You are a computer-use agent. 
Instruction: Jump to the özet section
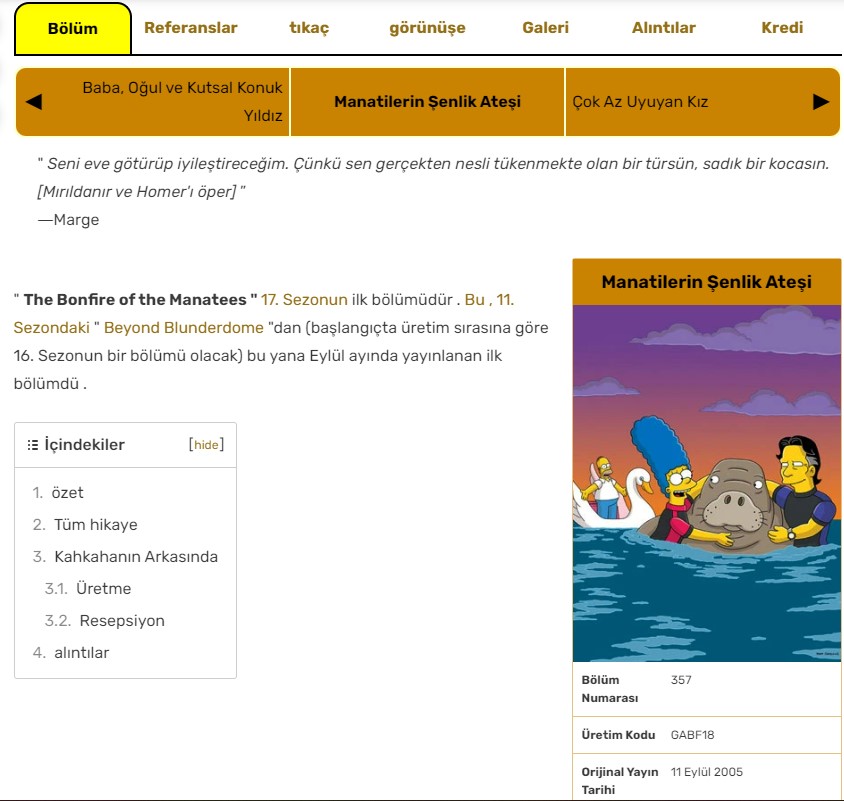point(67,492)
